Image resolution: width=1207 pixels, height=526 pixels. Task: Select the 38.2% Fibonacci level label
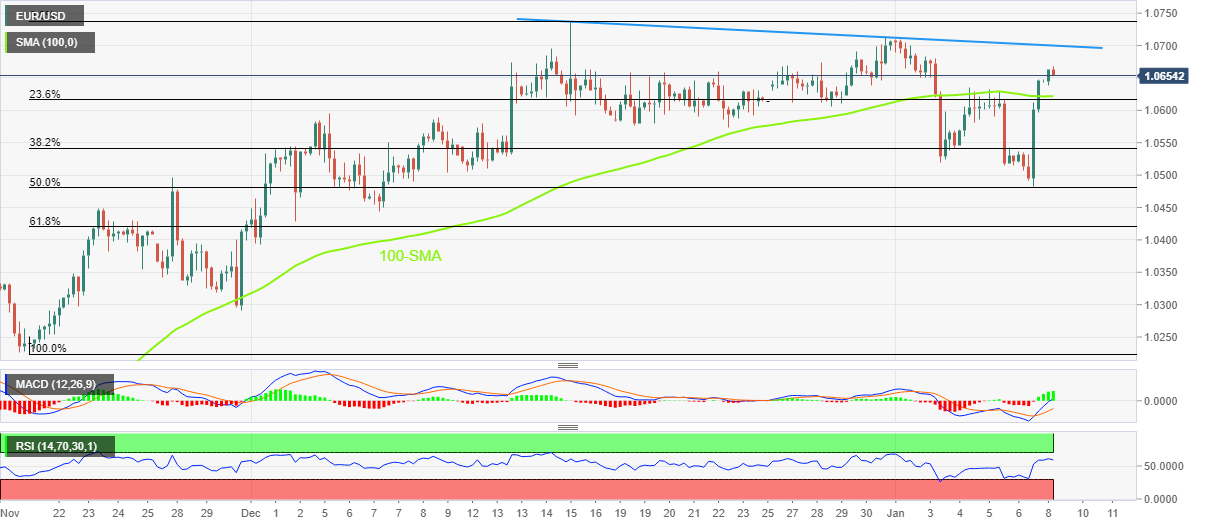(45, 143)
